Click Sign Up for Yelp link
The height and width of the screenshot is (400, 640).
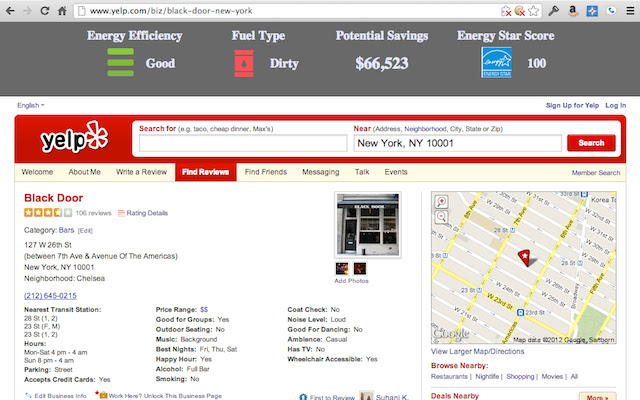[572, 105]
